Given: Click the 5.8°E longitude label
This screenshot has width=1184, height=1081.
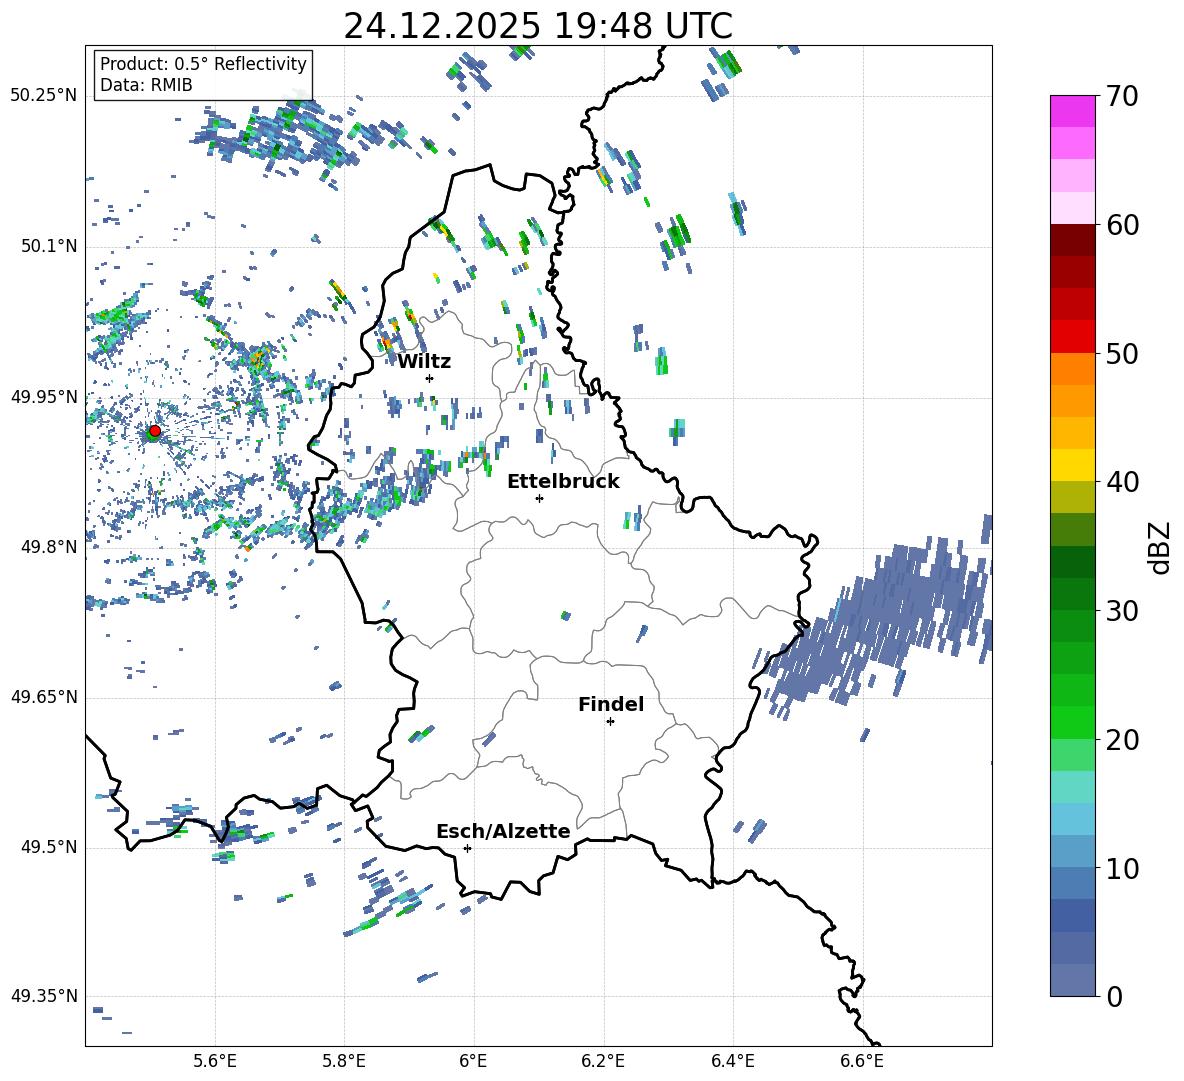Looking at the screenshot, I should [x=344, y=1061].
